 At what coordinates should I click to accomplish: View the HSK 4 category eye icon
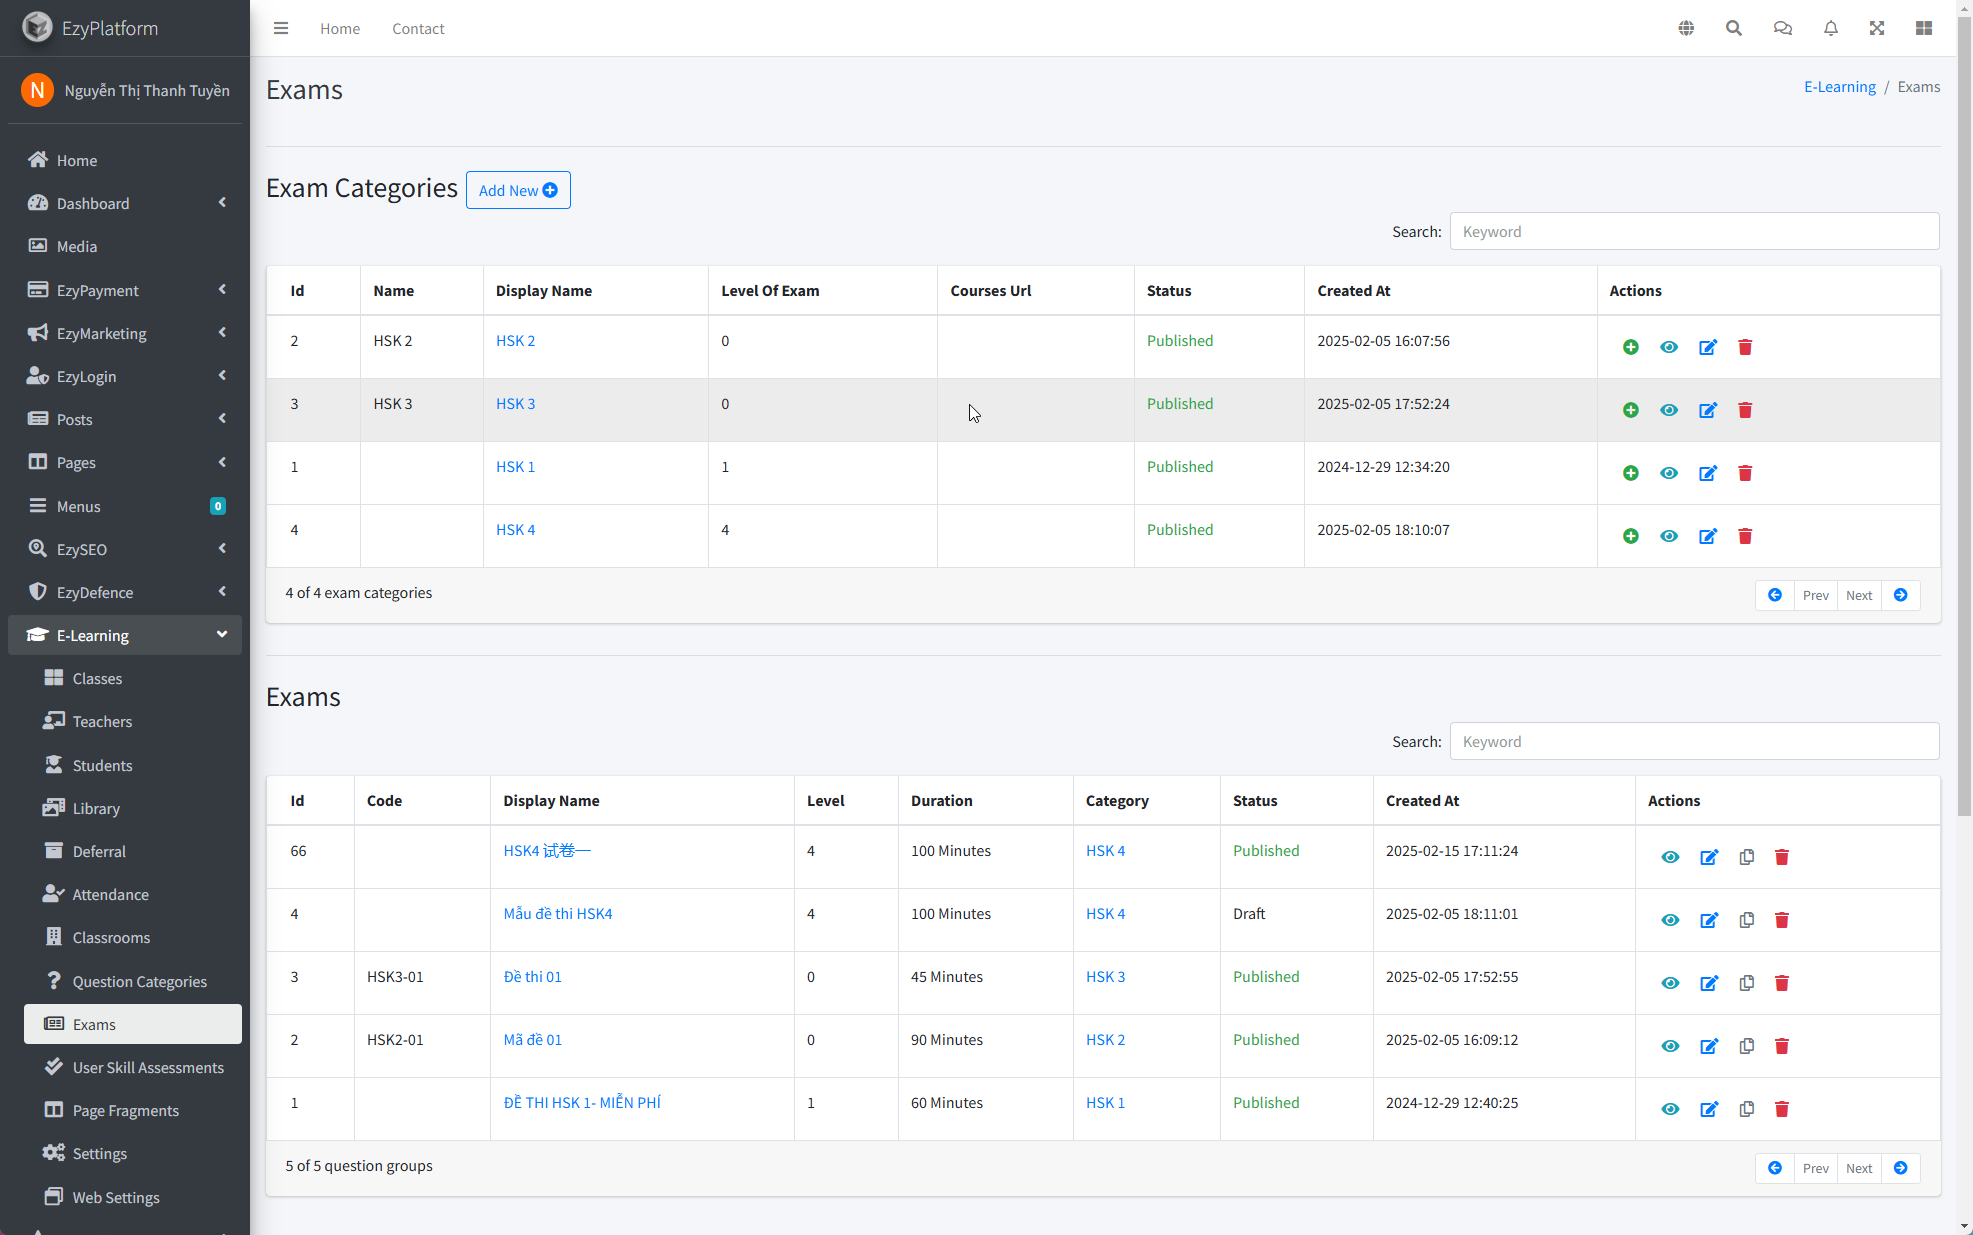point(1669,536)
